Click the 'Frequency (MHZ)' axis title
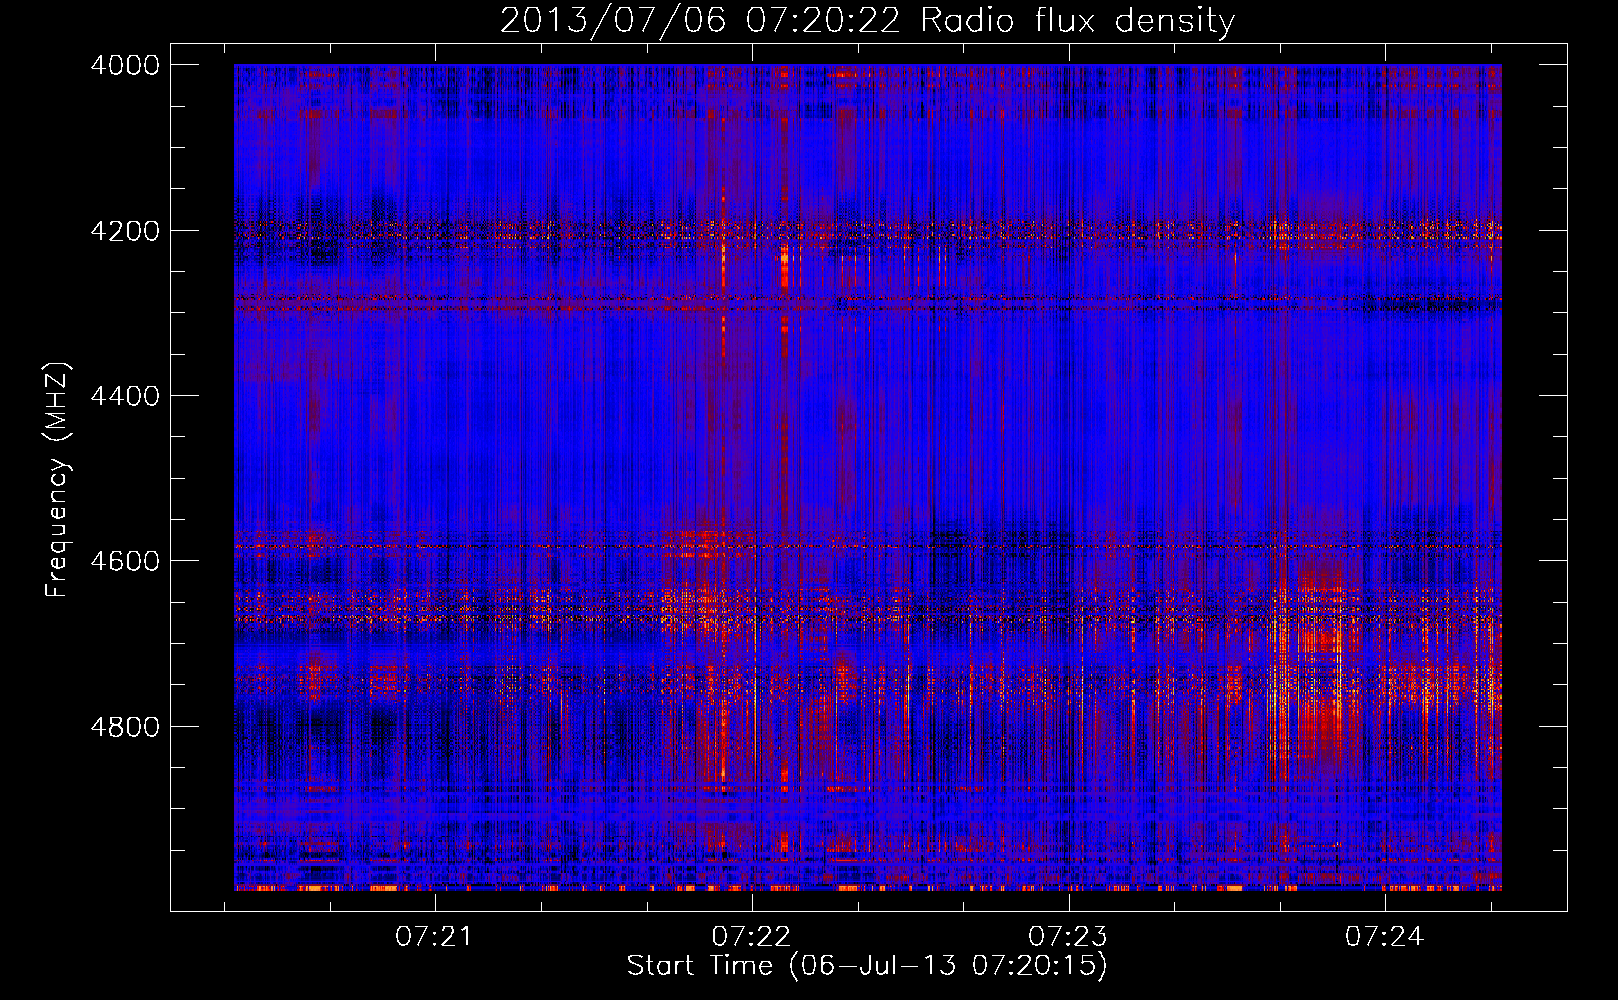Screen dimensions: 1618x1000 58,479
